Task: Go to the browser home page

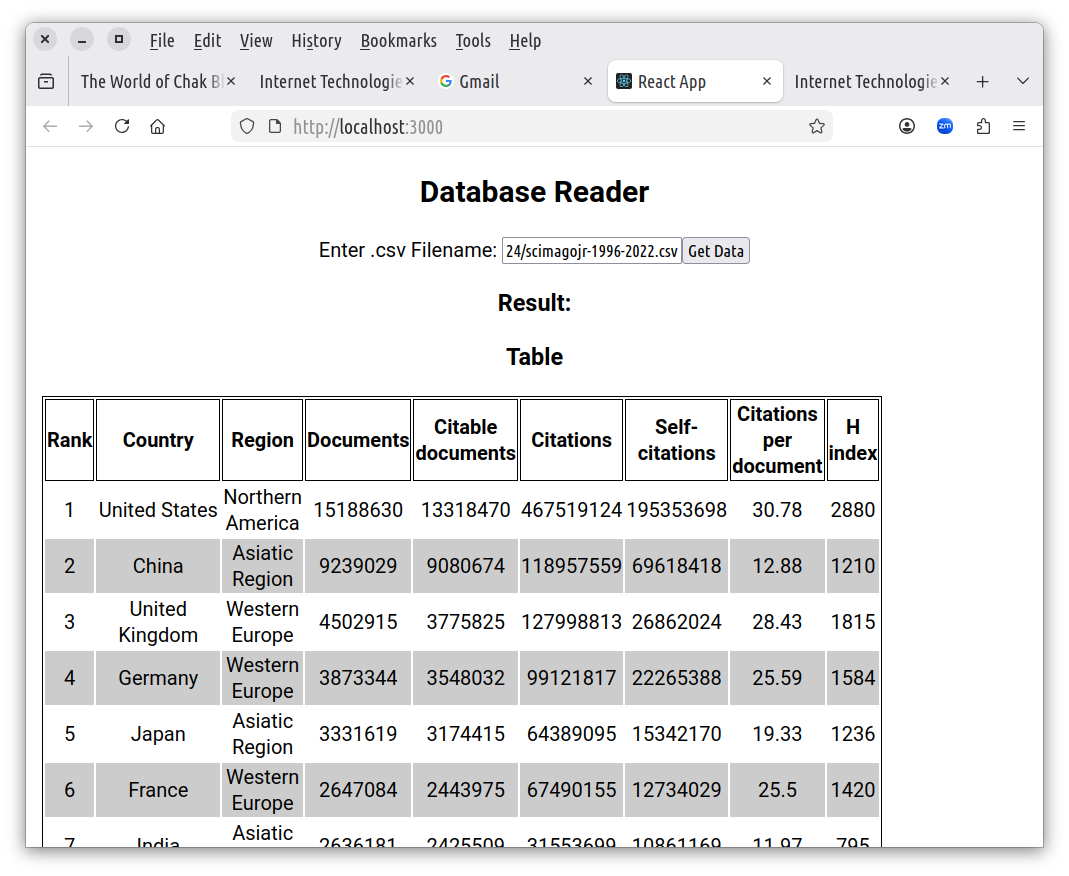Action: 157,126
